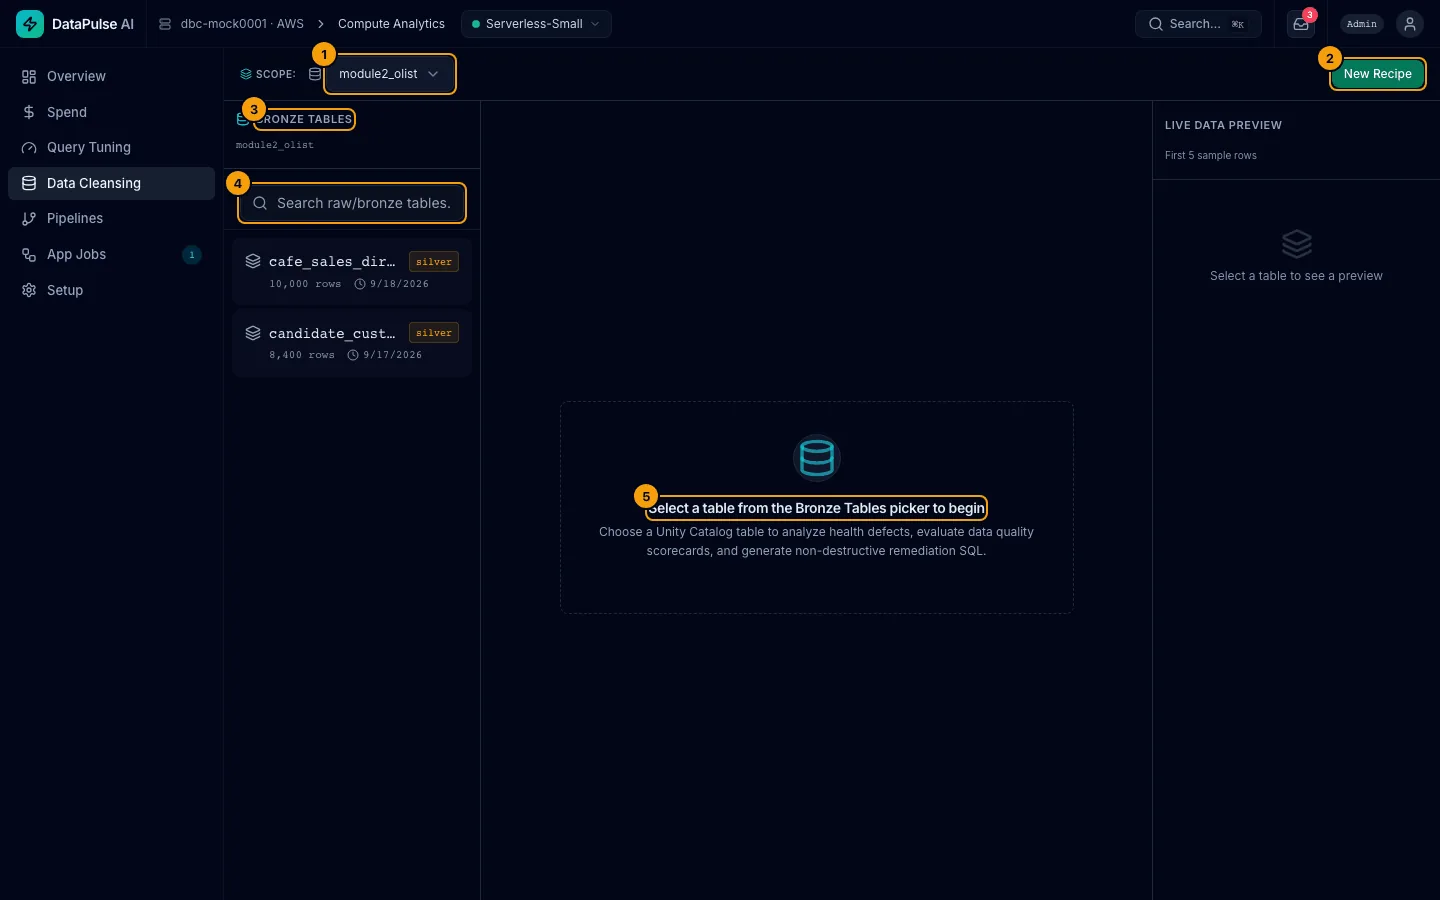The image size is (1440, 900).
Task: Go to Overview in the sidebar
Action: (111, 77)
